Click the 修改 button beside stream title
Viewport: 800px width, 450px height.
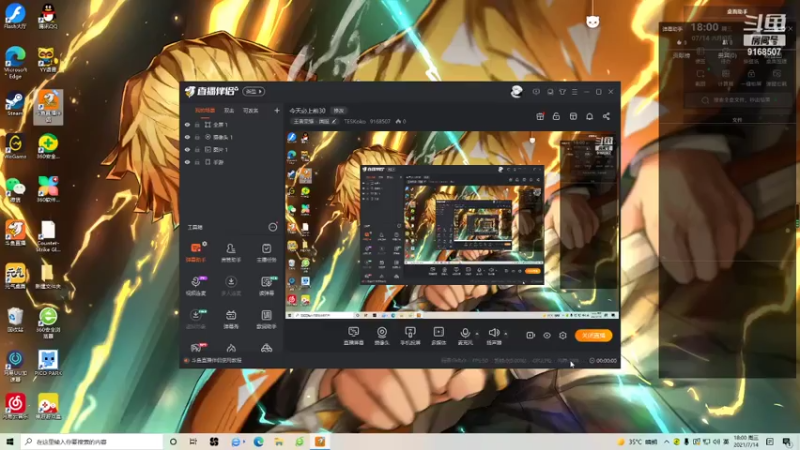(338, 110)
